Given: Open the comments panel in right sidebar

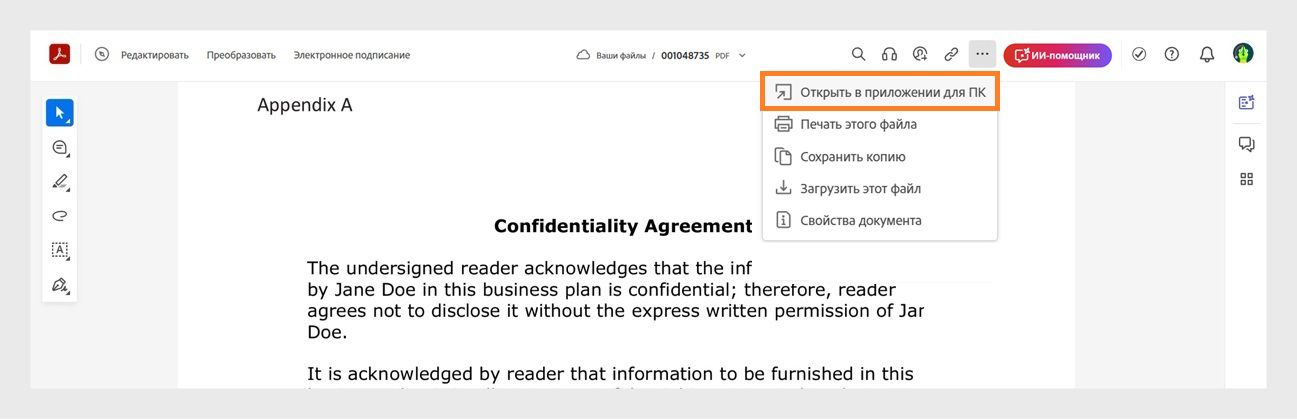Looking at the screenshot, I should (x=1246, y=144).
